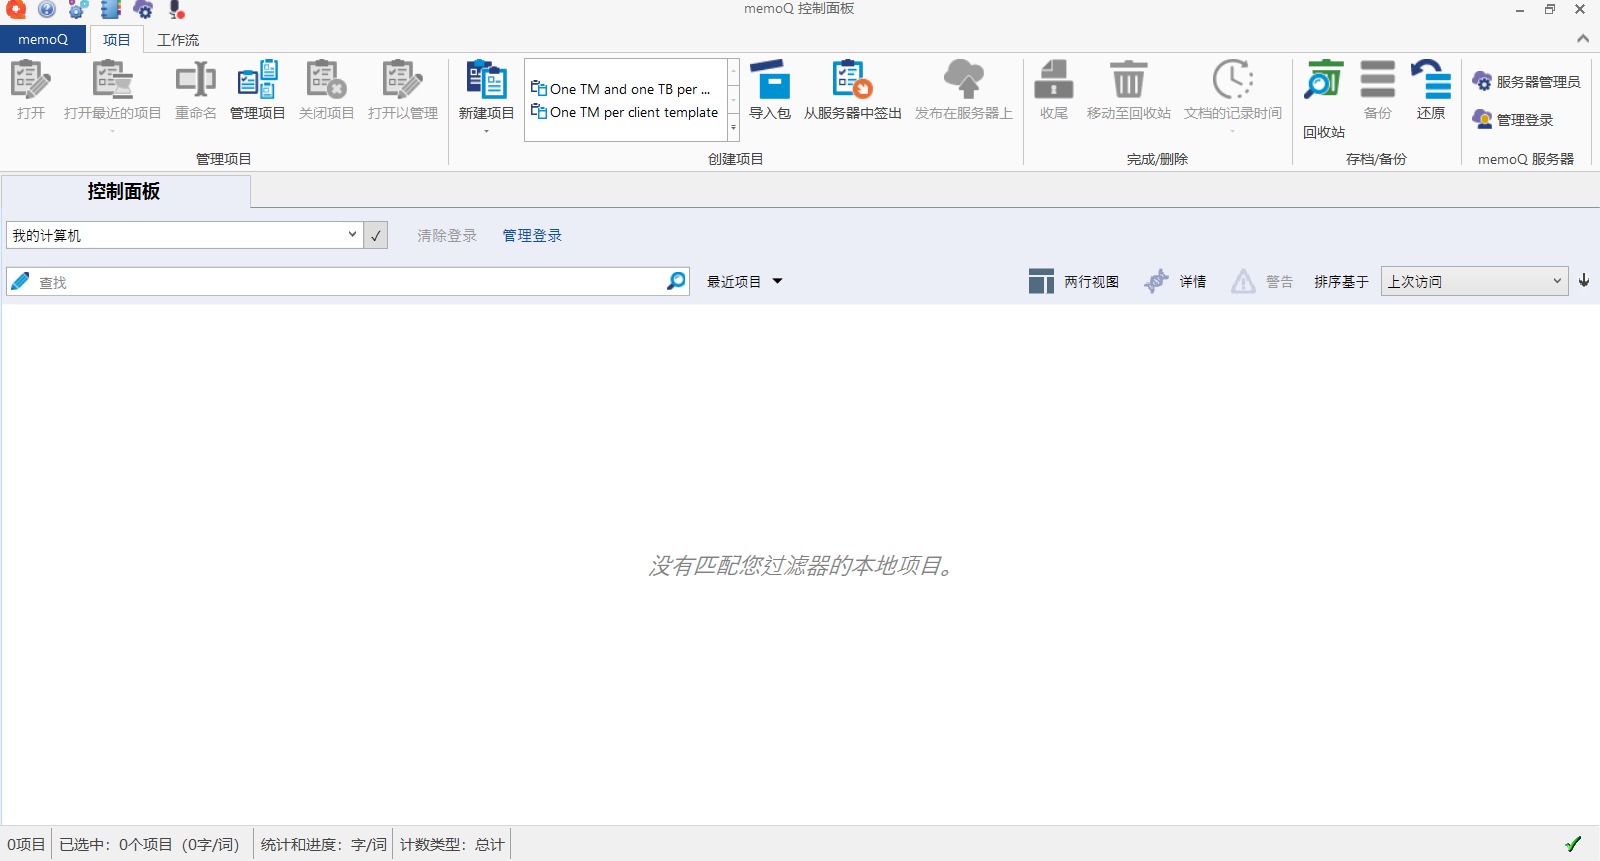Click the memoQ logo quick access icon

click(16, 10)
